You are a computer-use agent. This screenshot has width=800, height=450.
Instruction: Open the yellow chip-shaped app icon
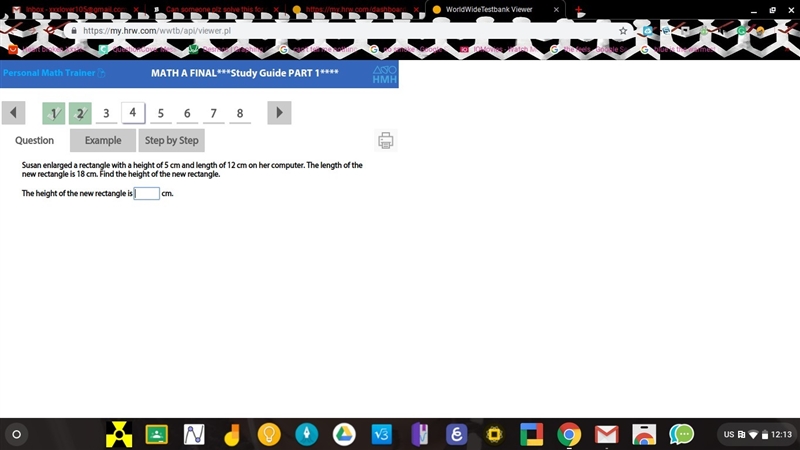tap(494, 435)
